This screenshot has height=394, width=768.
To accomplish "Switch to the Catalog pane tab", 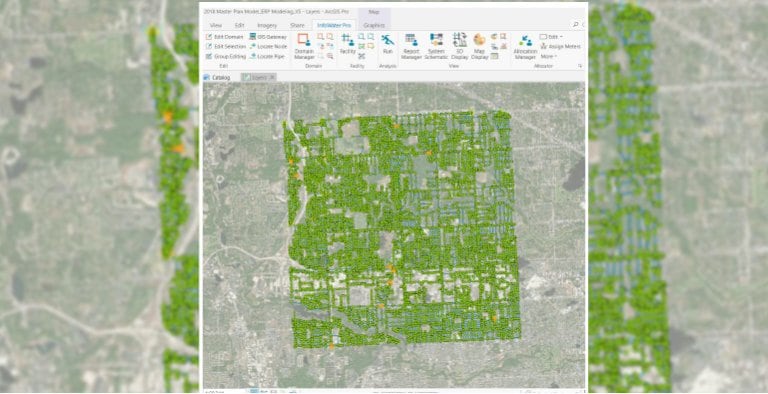I will coord(217,77).
